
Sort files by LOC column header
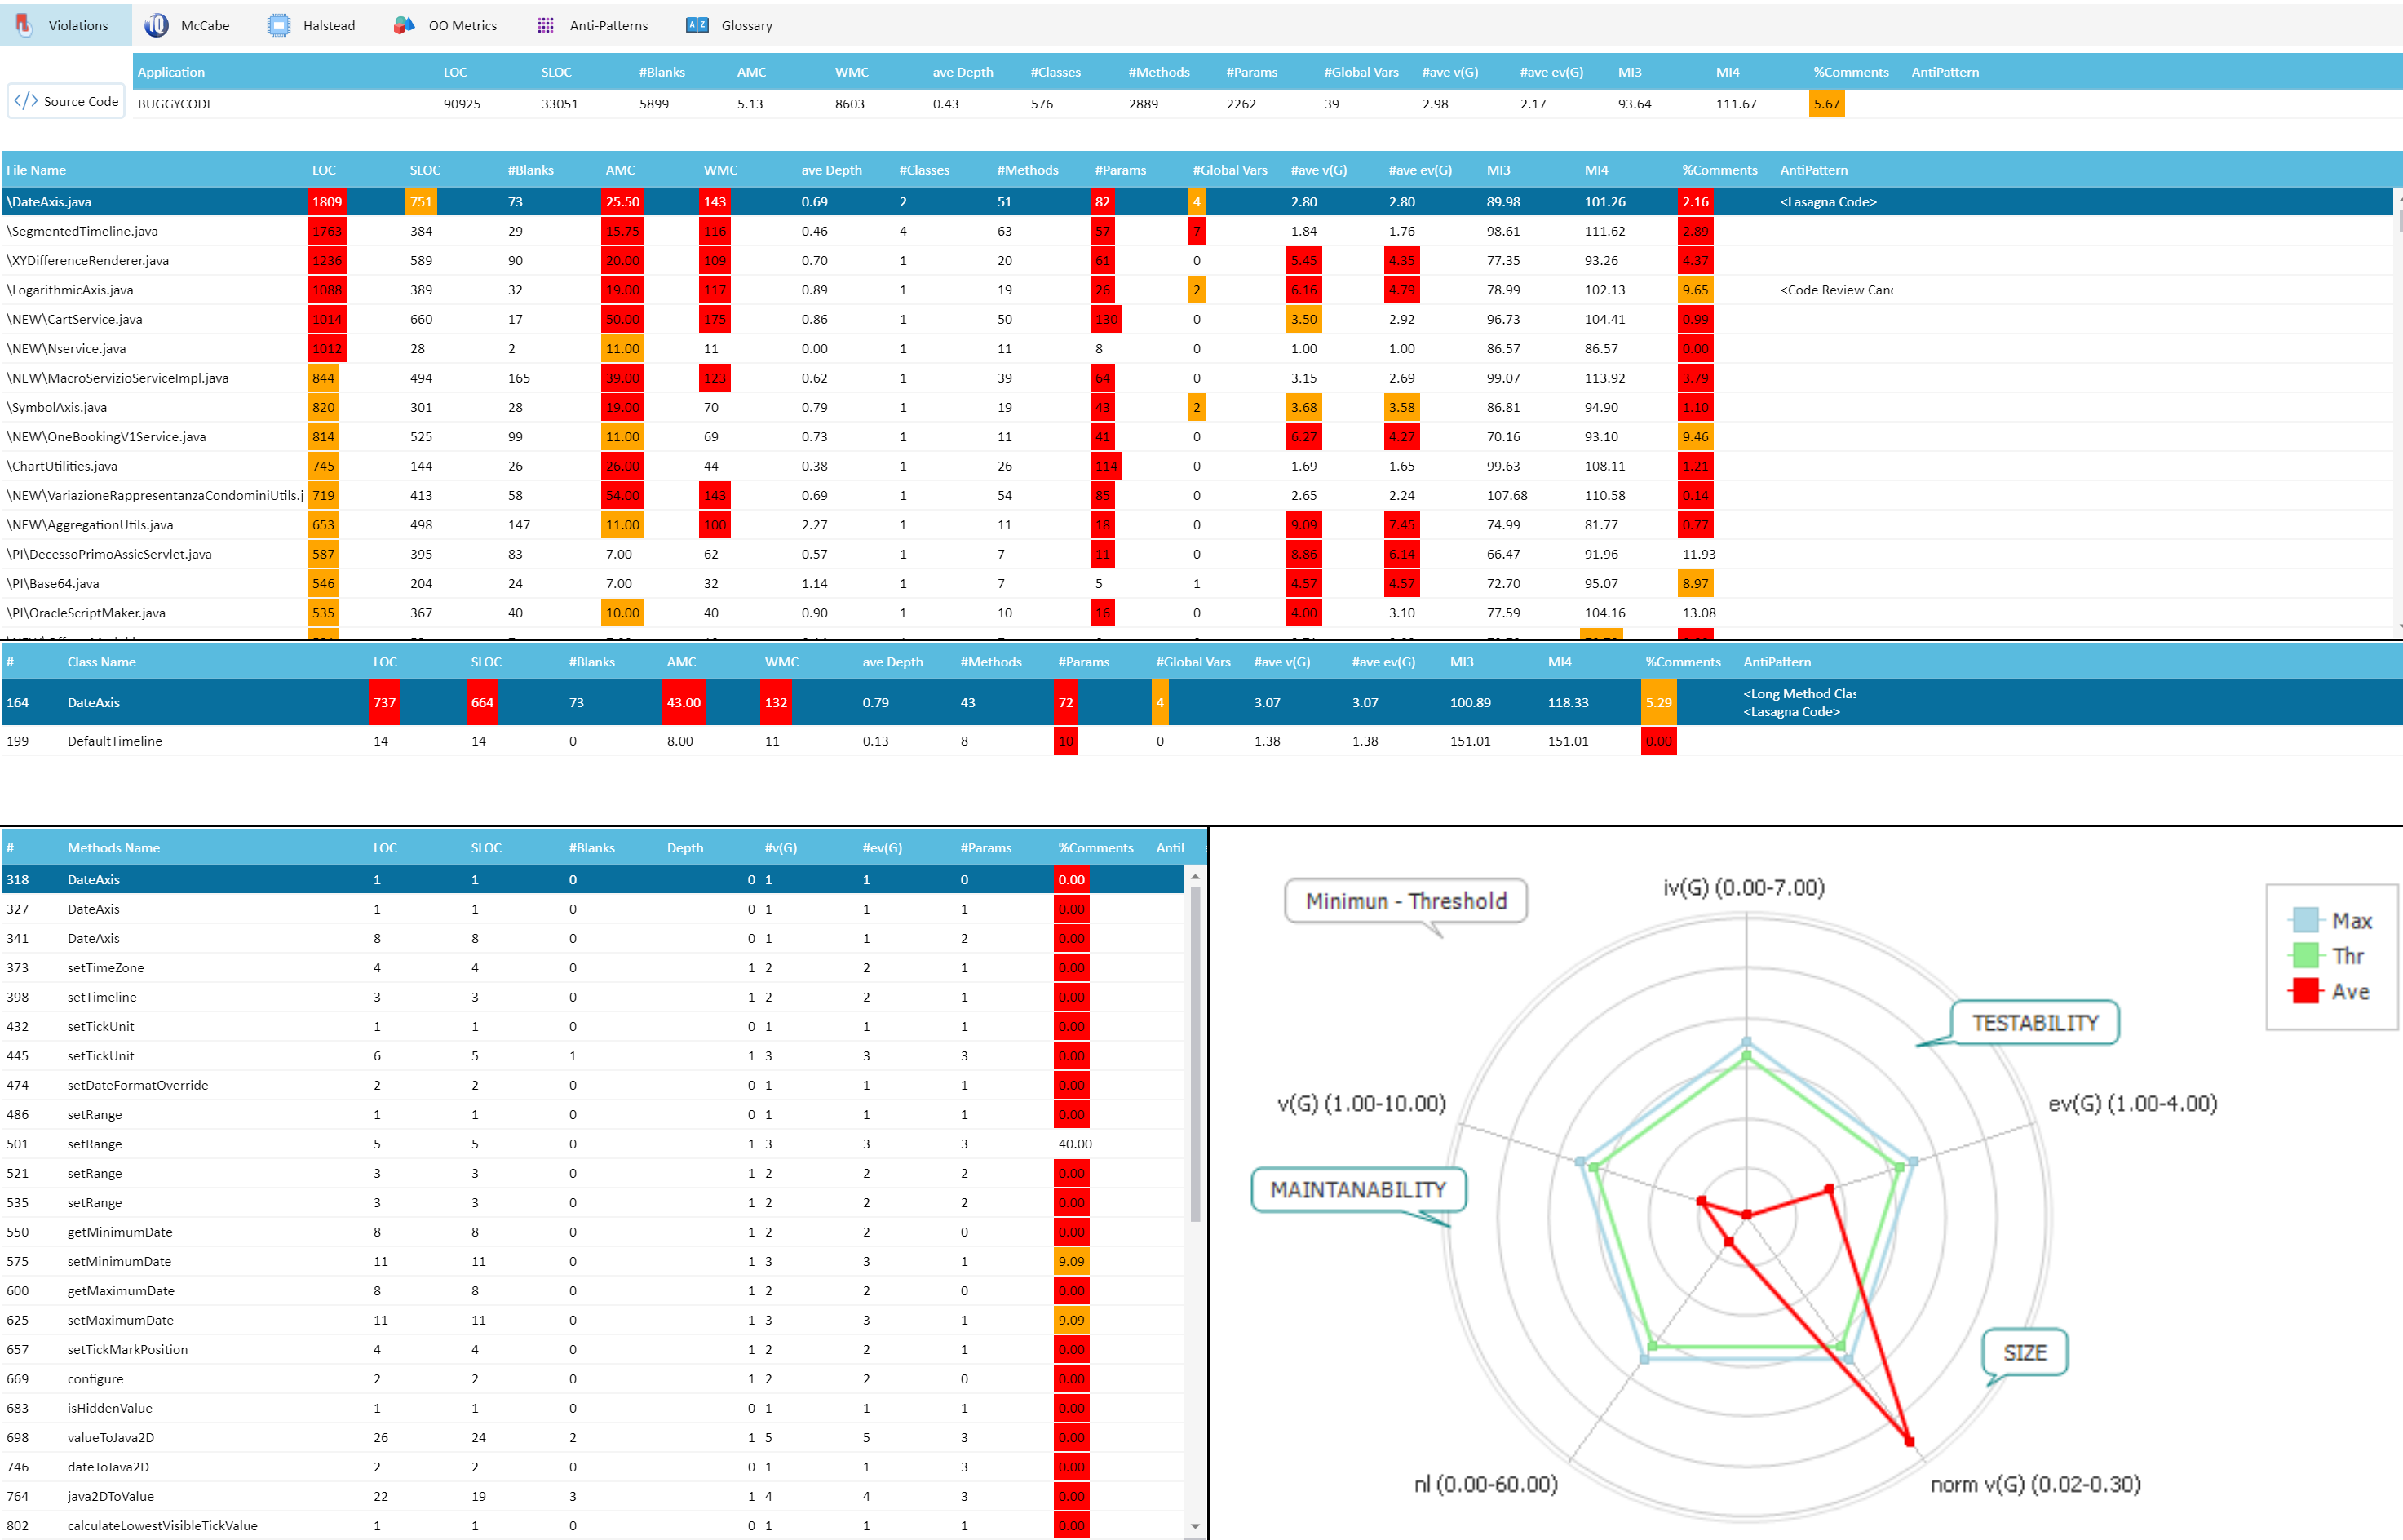pyautogui.click(x=323, y=170)
